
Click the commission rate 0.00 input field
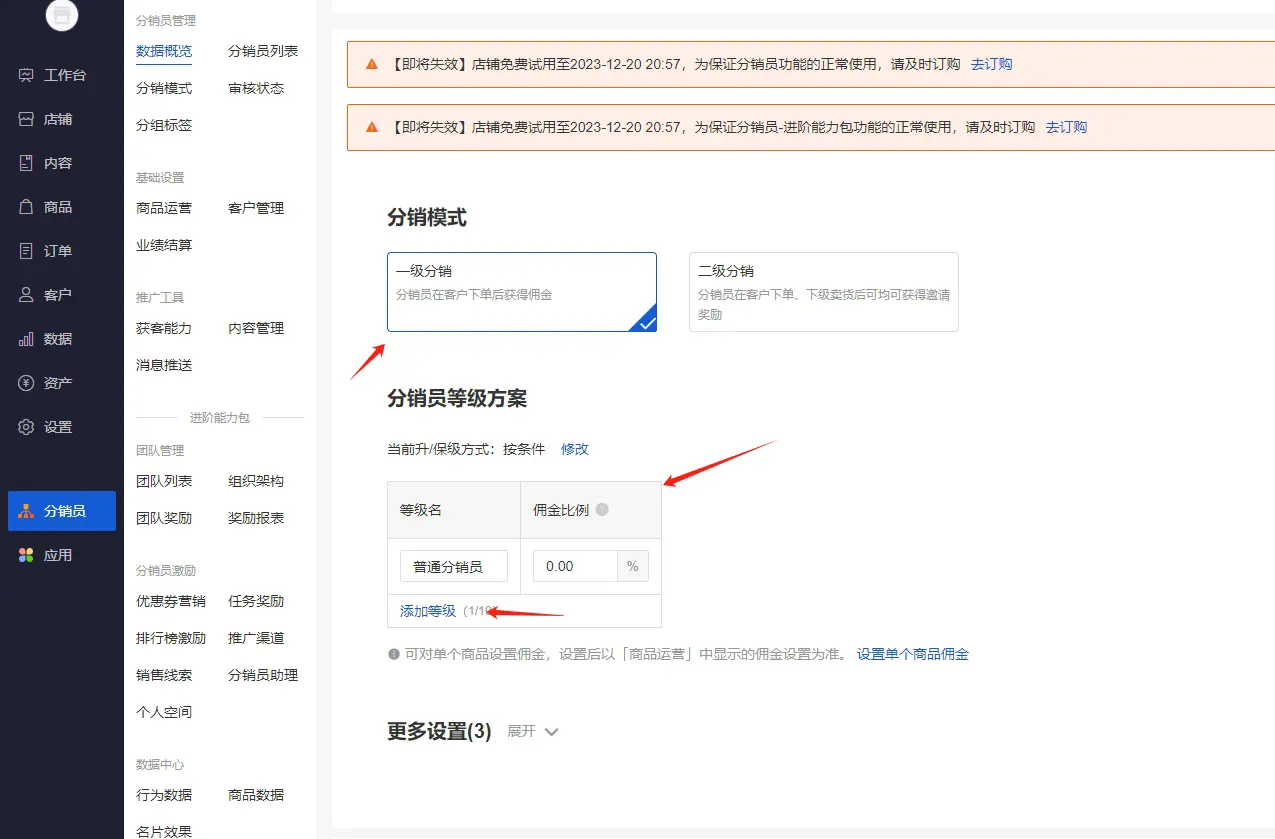point(575,566)
